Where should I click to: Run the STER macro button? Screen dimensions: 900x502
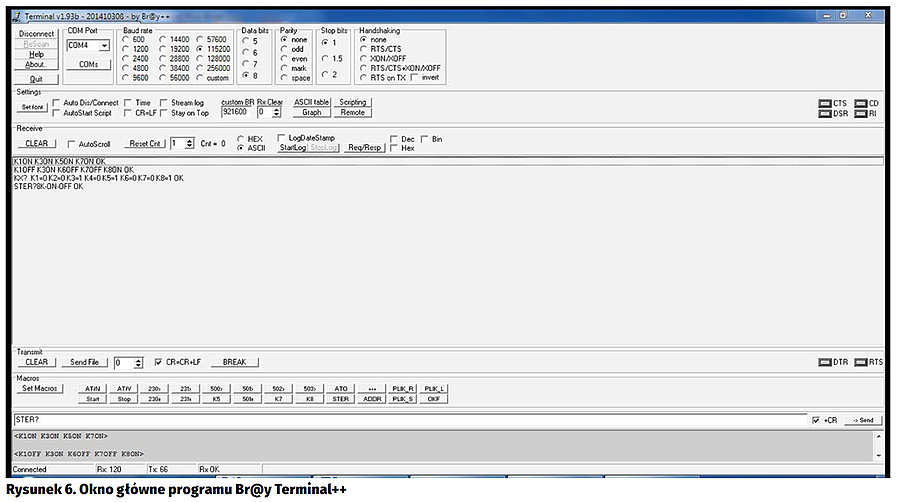point(341,399)
